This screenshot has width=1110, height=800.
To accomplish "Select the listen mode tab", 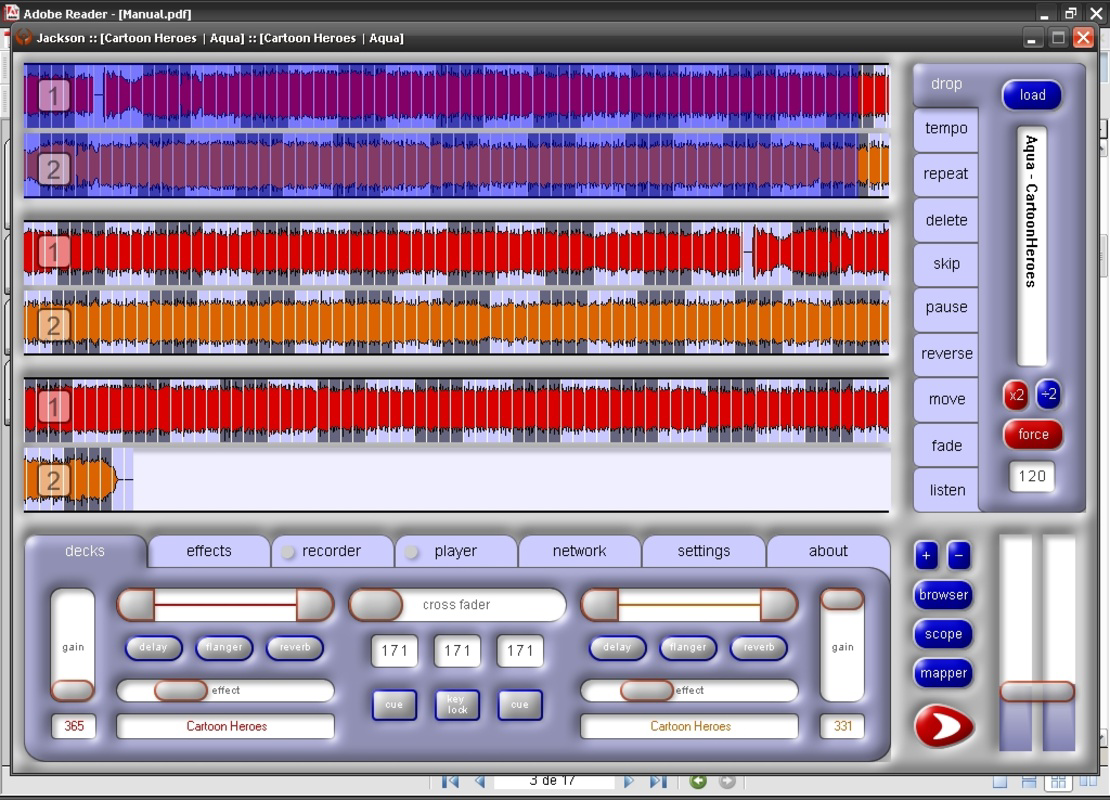I will pos(946,490).
